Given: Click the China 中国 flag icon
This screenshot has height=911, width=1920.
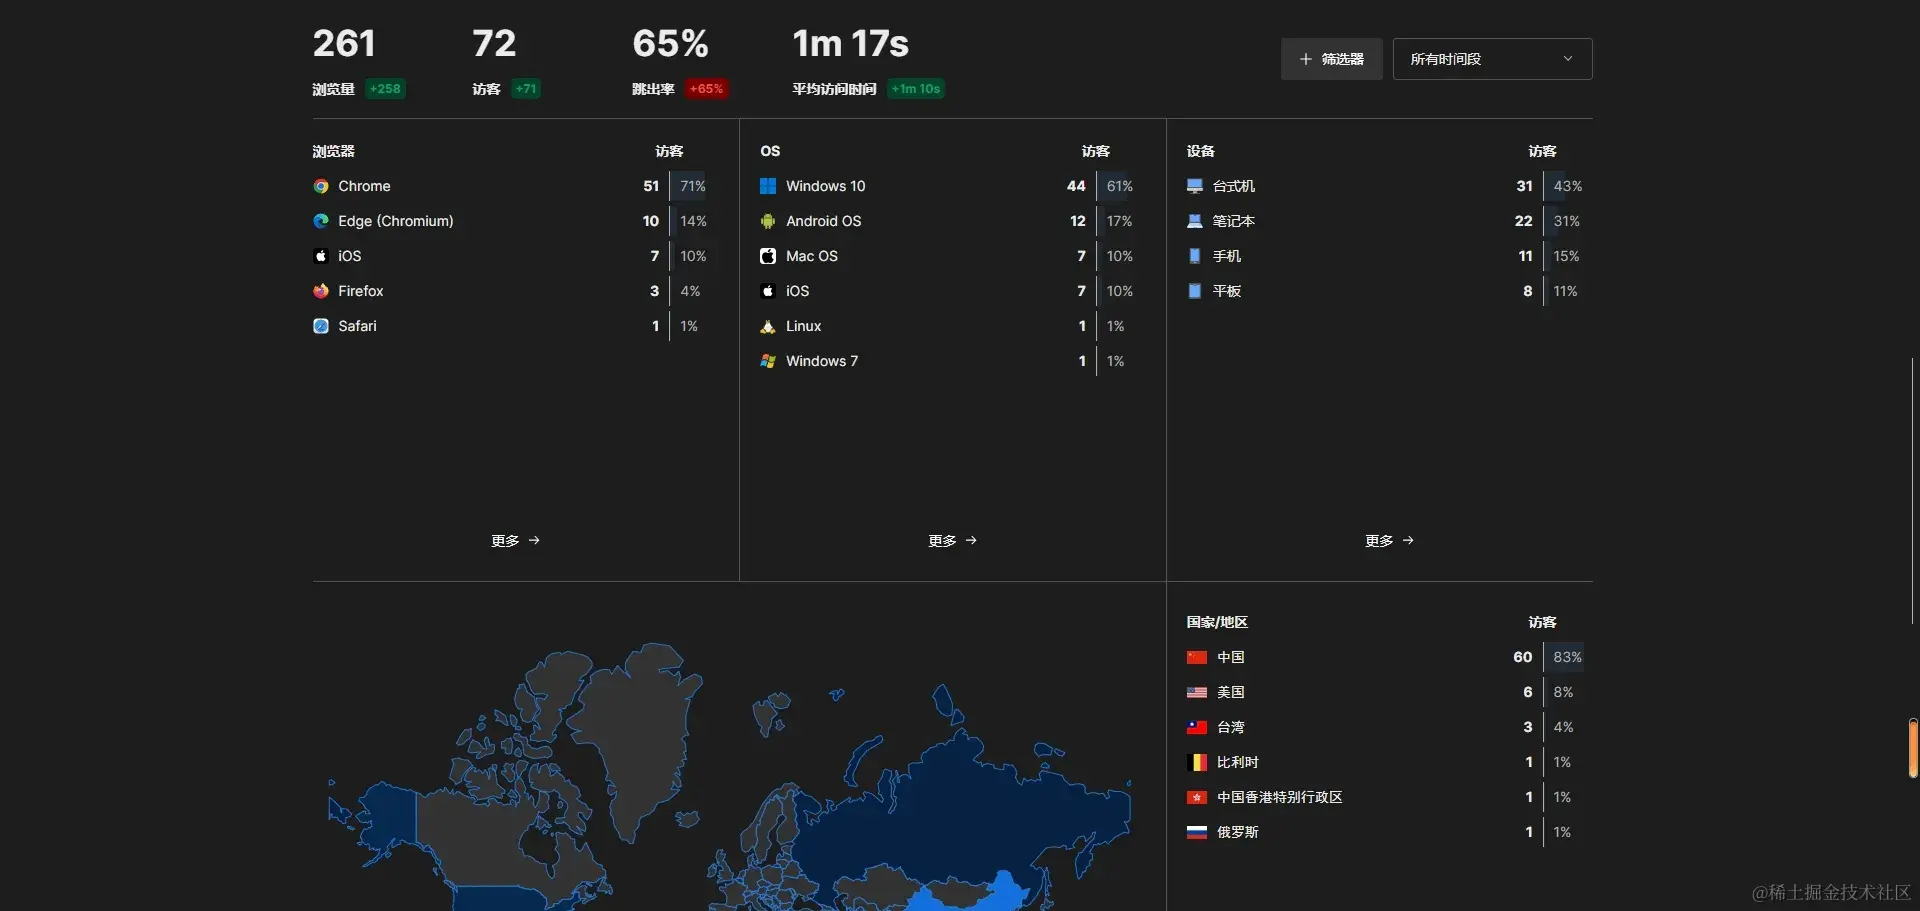Looking at the screenshot, I should (x=1197, y=657).
